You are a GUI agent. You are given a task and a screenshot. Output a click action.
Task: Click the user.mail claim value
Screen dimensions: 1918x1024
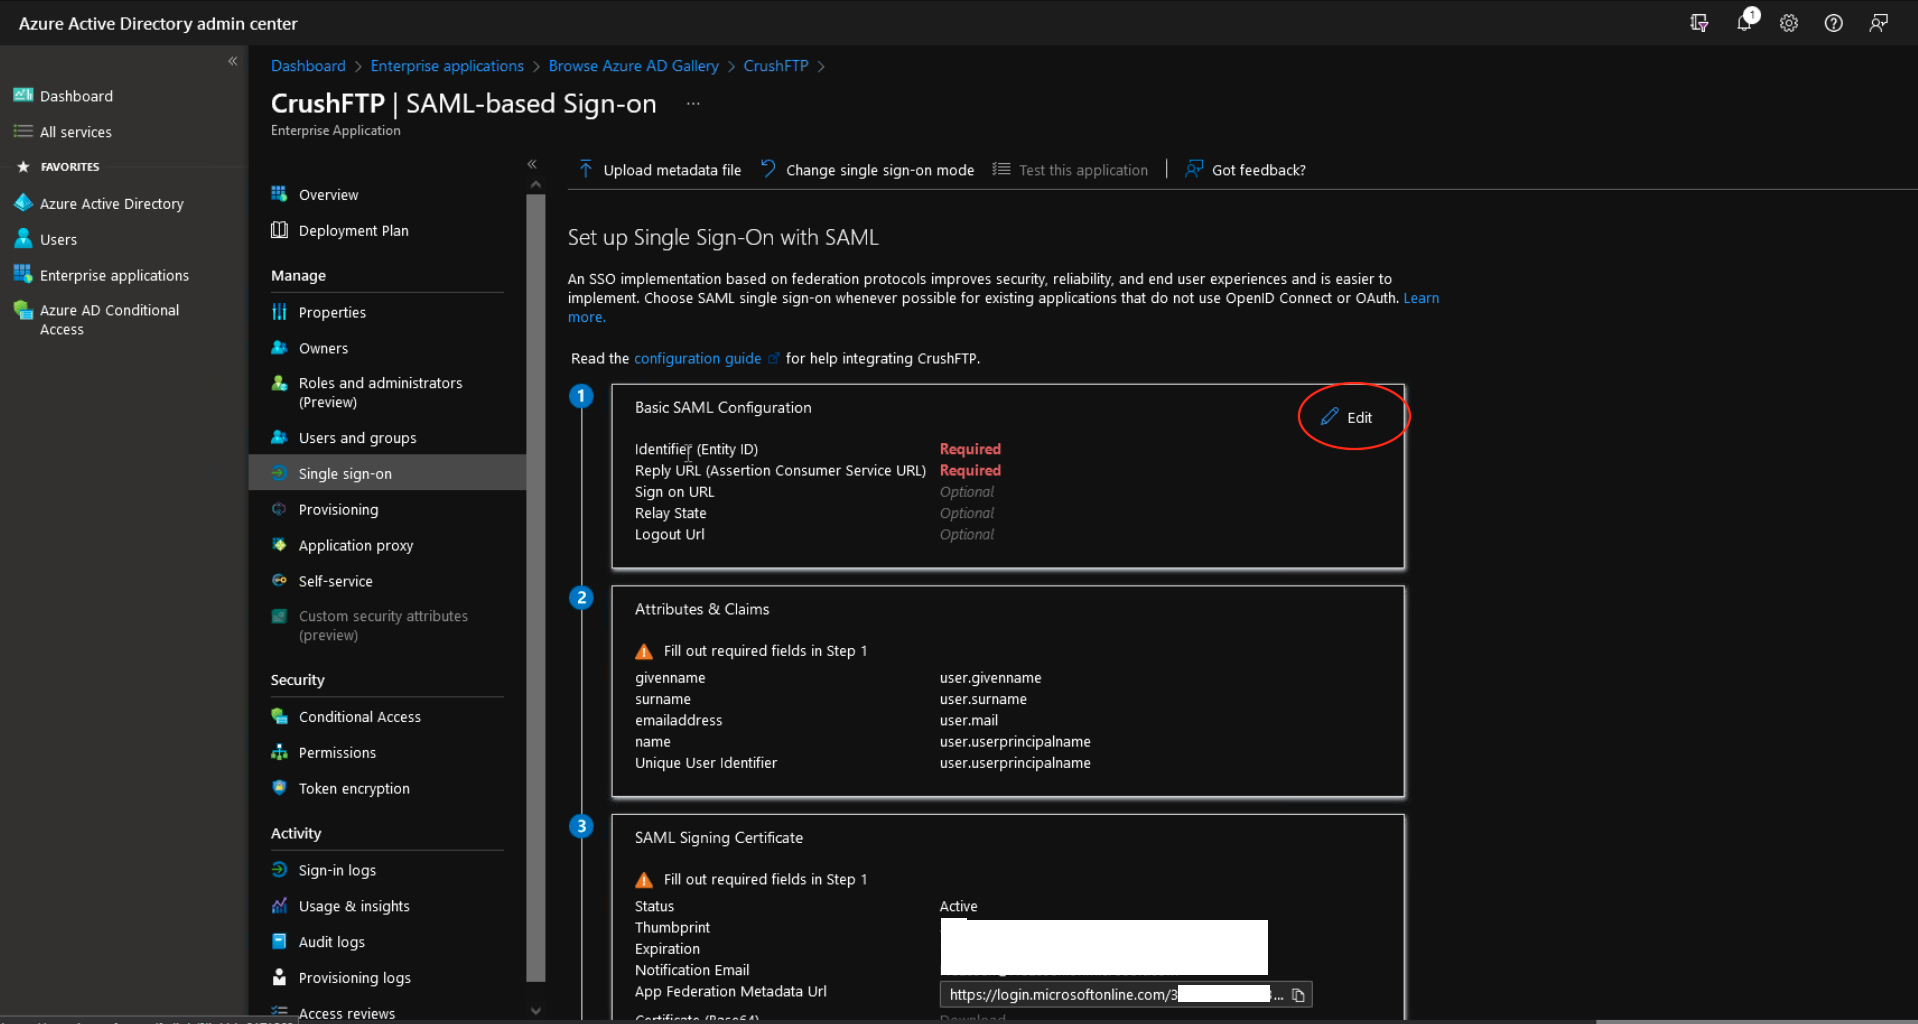[968, 720]
